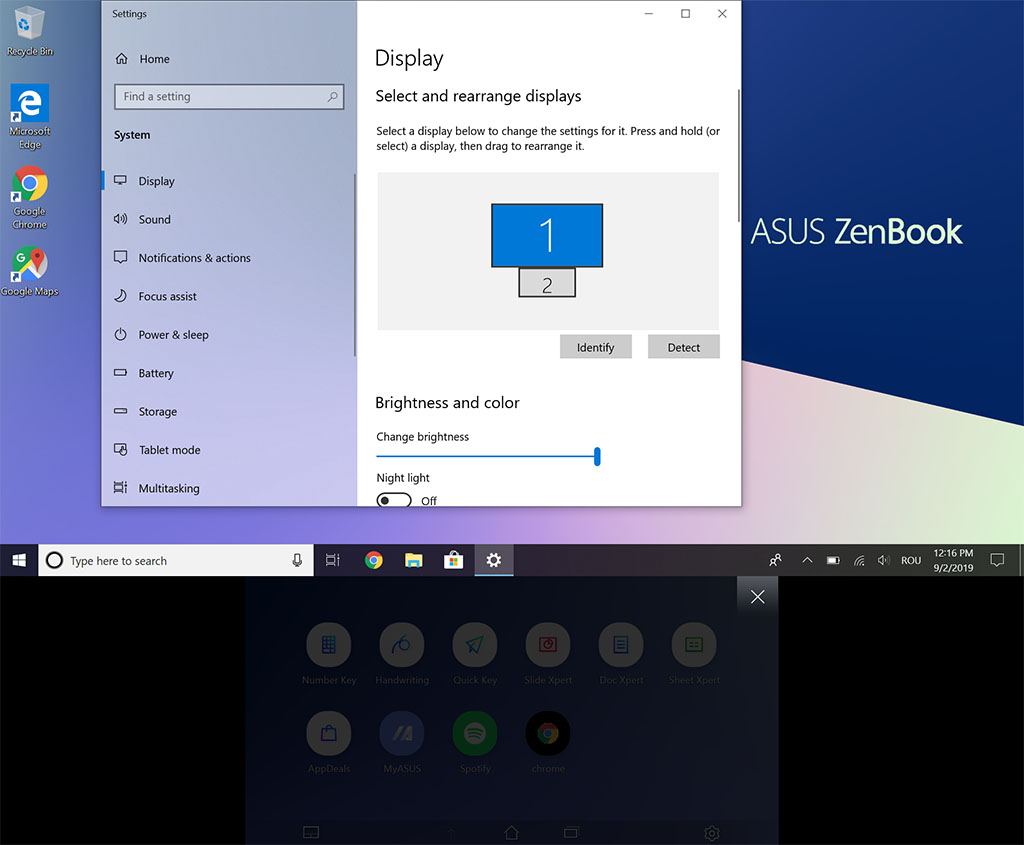Launch Sheet Xpert on the ScreenPad
Image resolution: width=1024 pixels, height=845 pixels.
694,654
